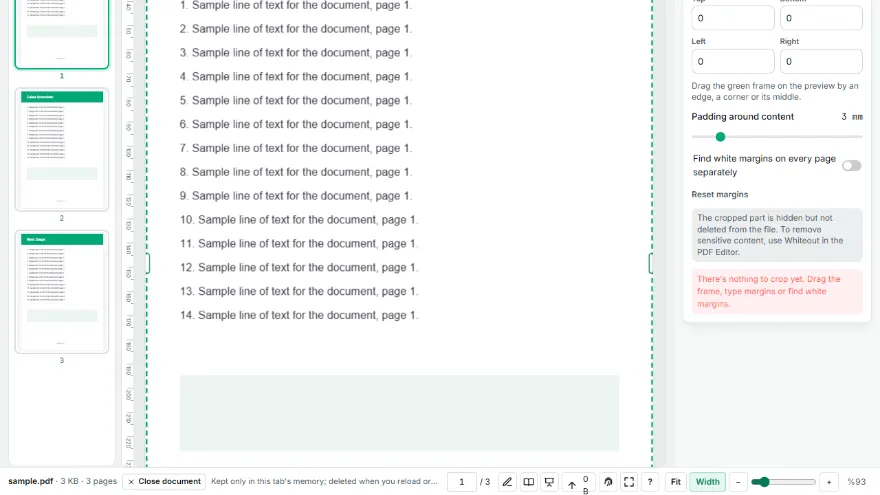Click the 3 mm padding value
880x495 pixels.
pos(851,117)
